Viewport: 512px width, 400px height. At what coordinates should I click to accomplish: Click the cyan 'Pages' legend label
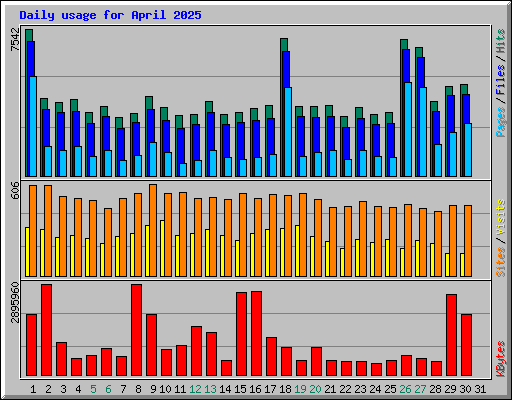pyautogui.click(x=500, y=122)
